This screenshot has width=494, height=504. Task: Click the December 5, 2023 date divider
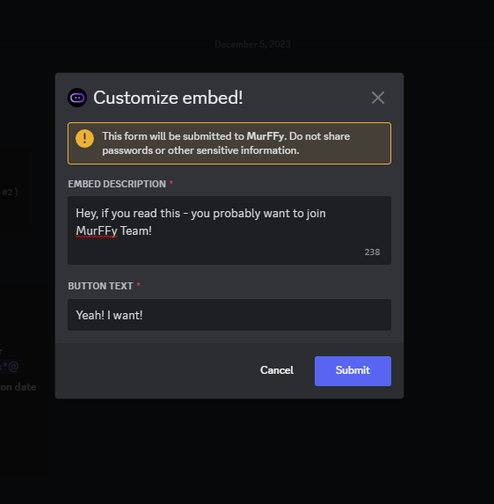click(x=252, y=44)
